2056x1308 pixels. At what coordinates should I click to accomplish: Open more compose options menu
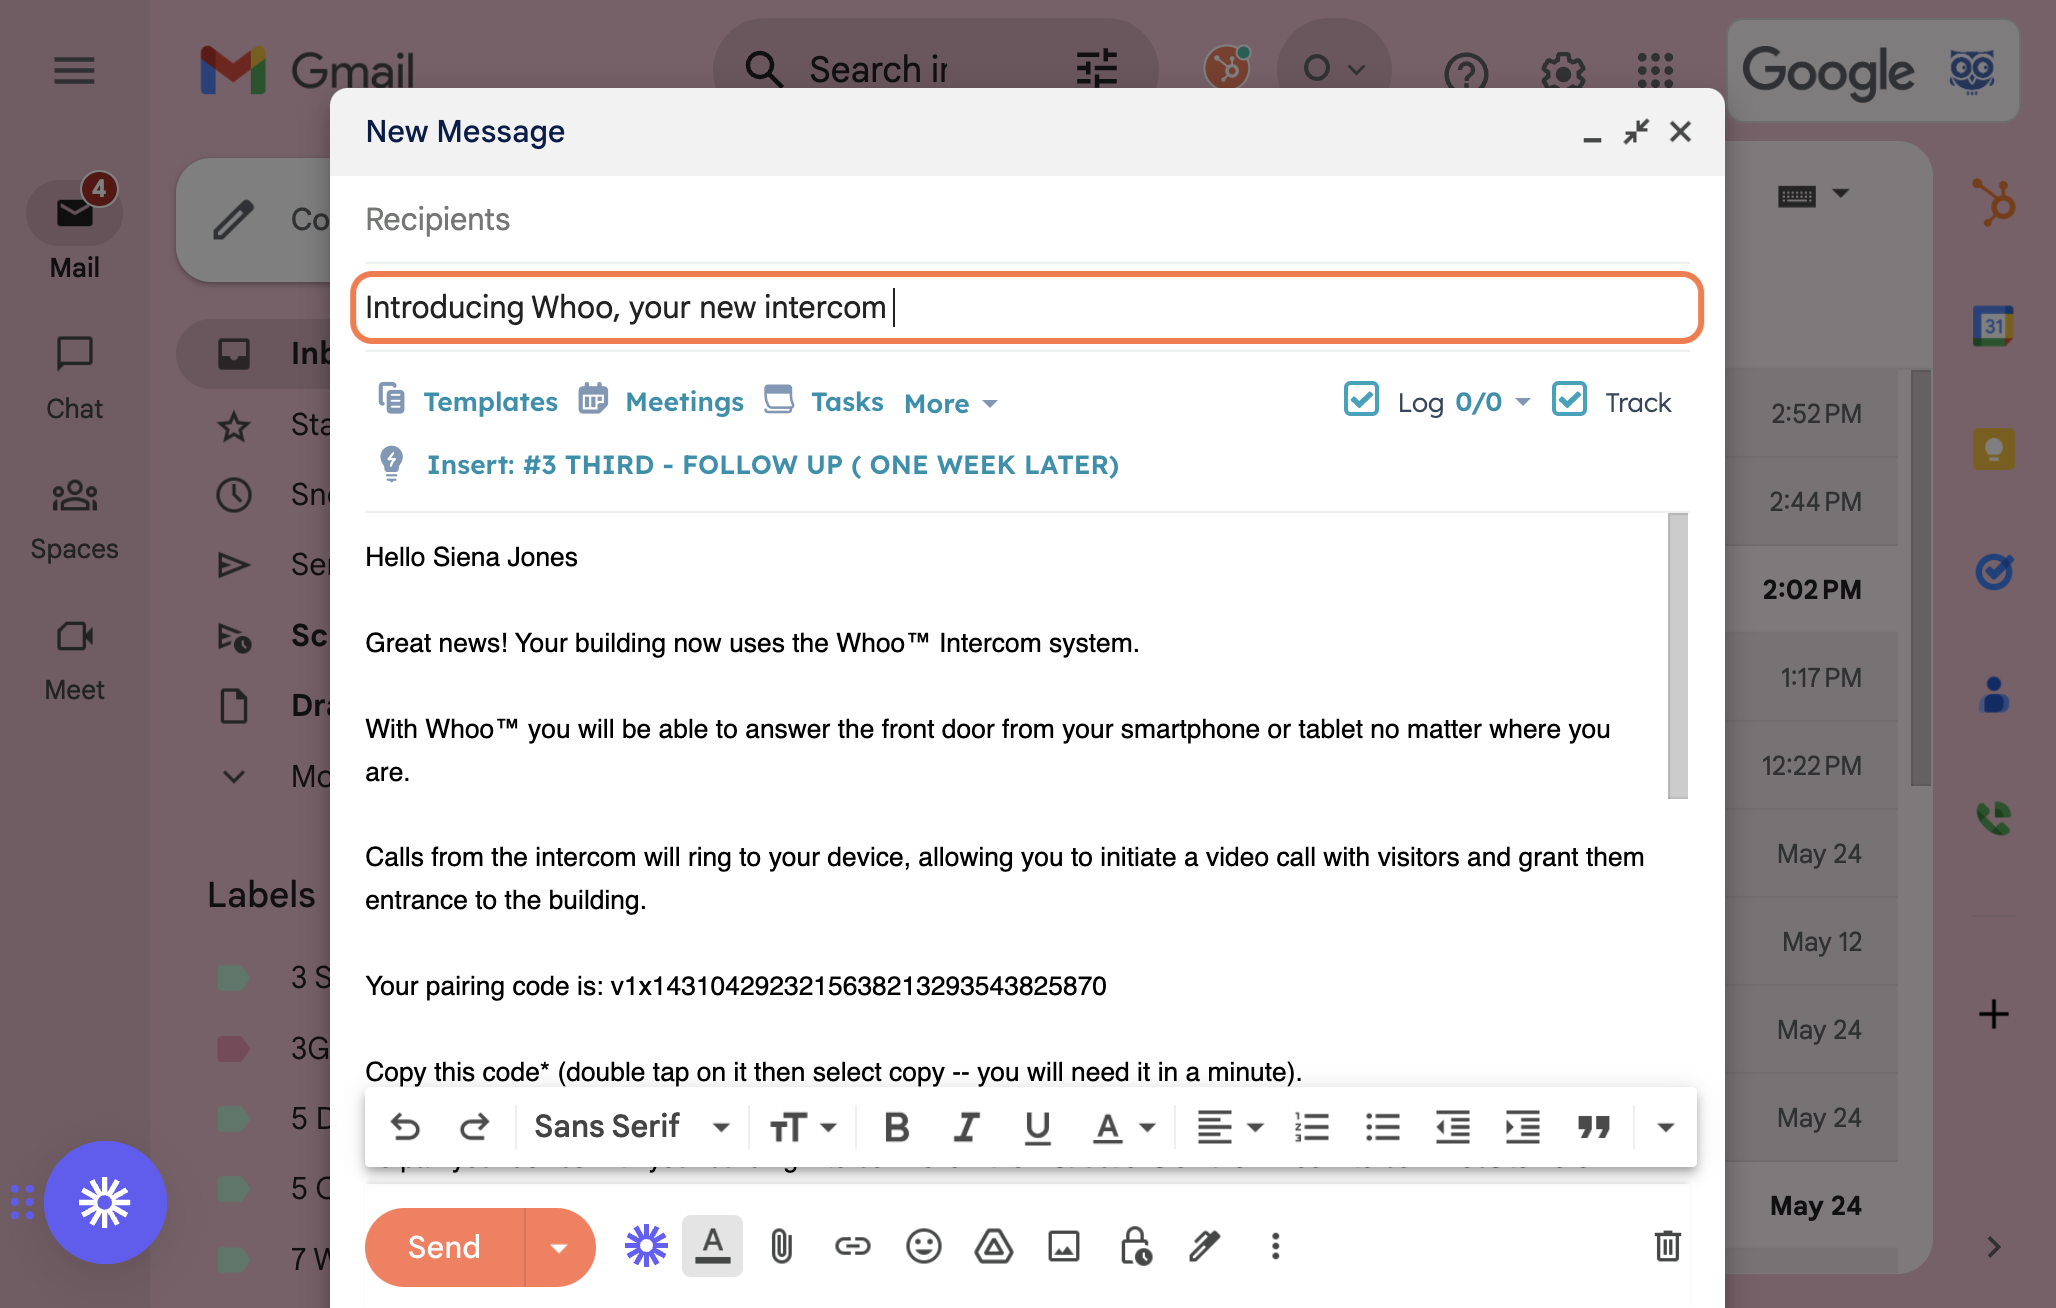click(1275, 1246)
